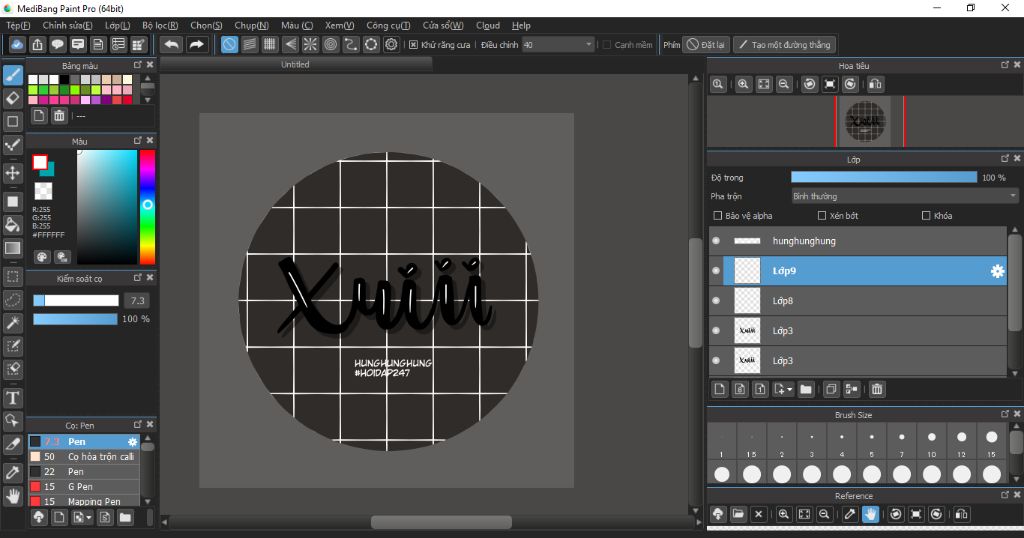This screenshot has height=538, width=1024.
Task: Select the Gradient tool
Action: click(x=12, y=248)
